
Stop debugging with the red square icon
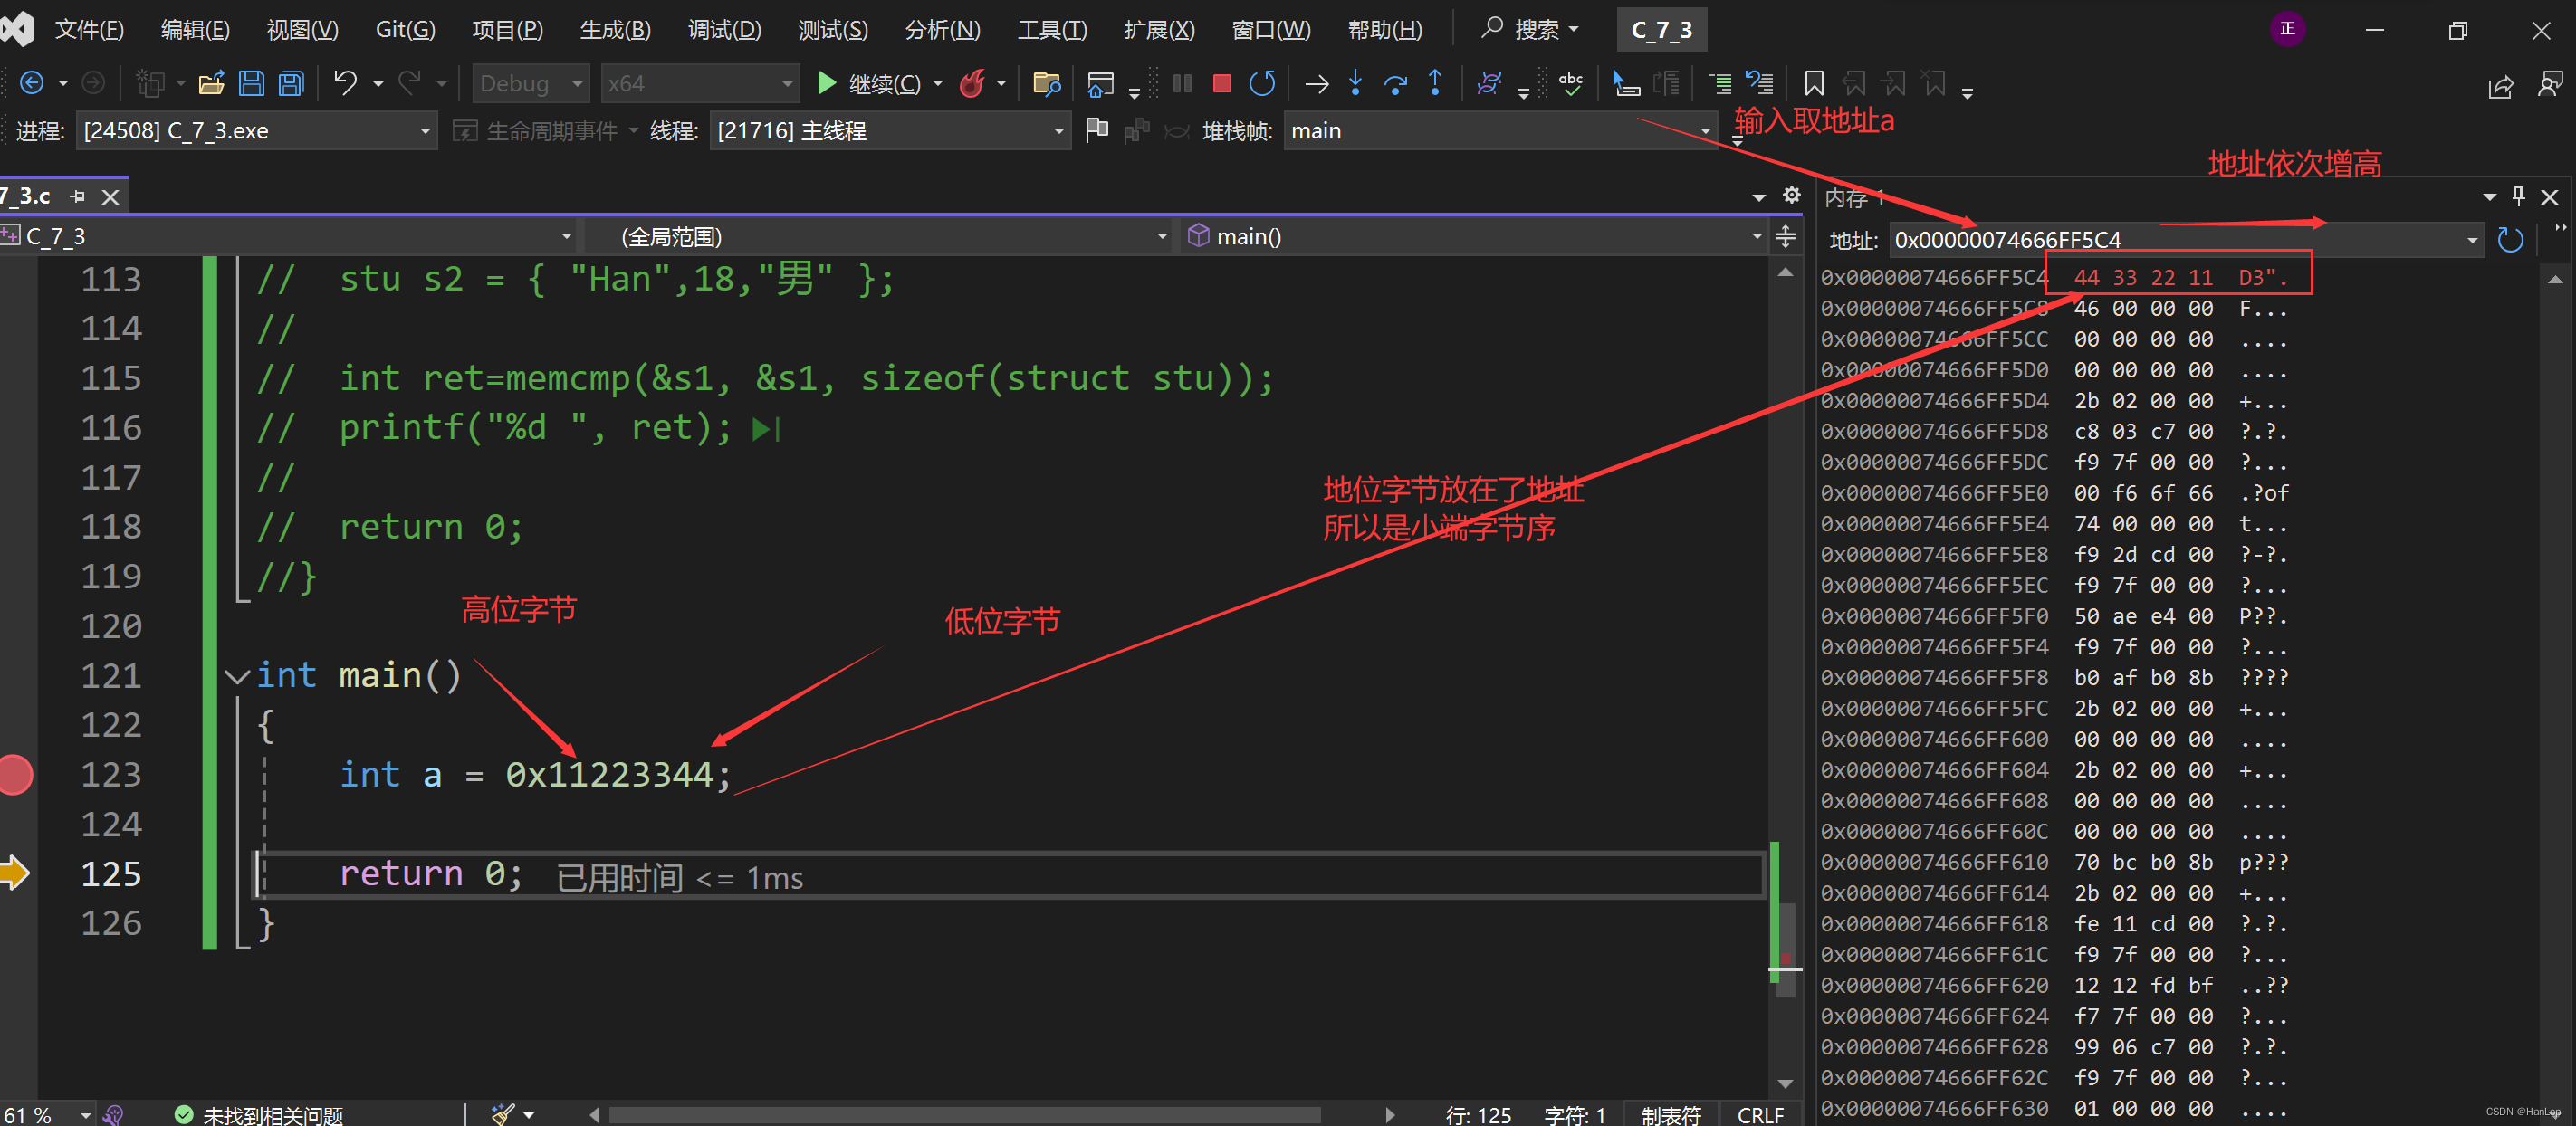pos(1221,83)
